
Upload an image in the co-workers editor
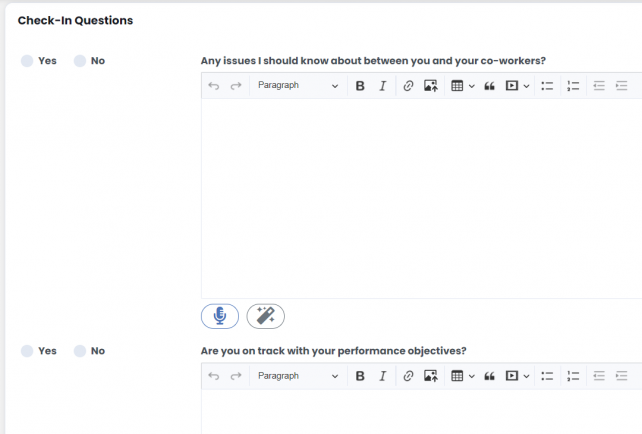431,86
